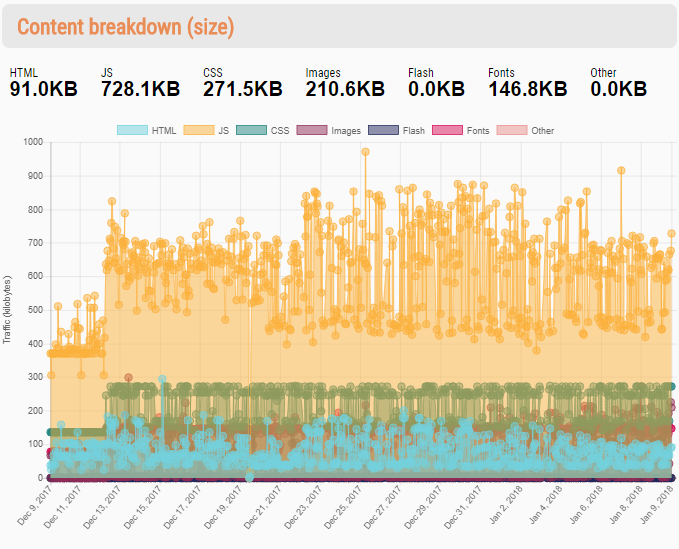
Task: Click the Fonts legend color box
Action: pos(447,130)
